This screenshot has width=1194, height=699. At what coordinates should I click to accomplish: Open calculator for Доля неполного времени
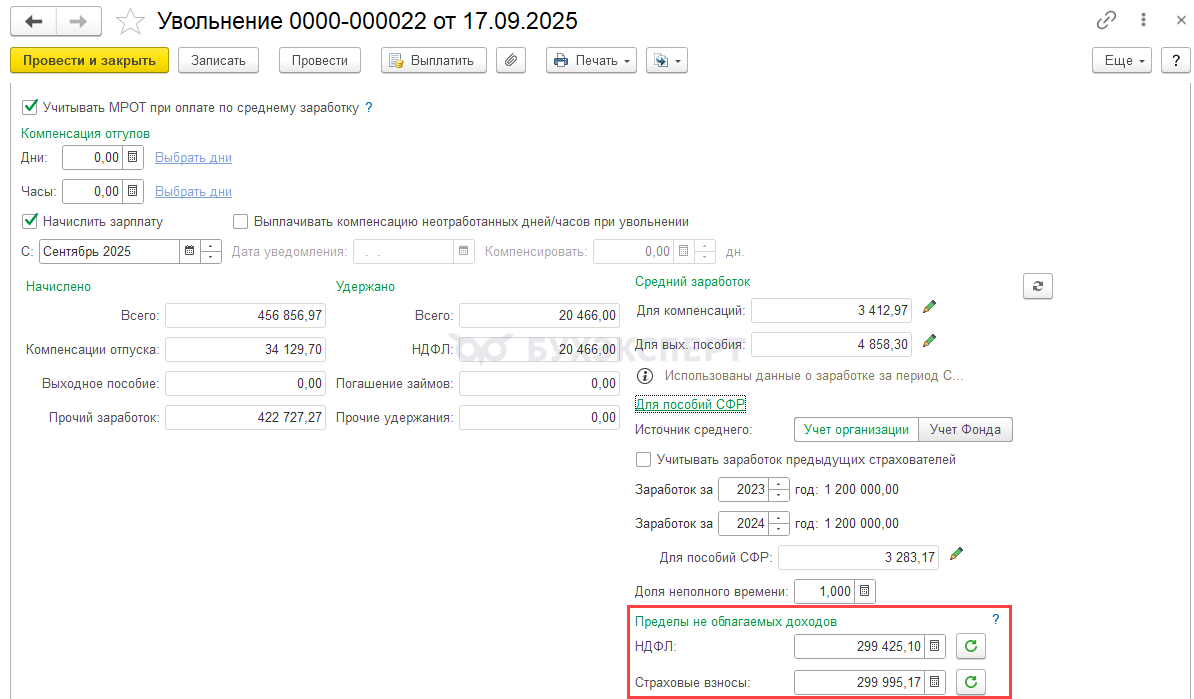(864, 591)
